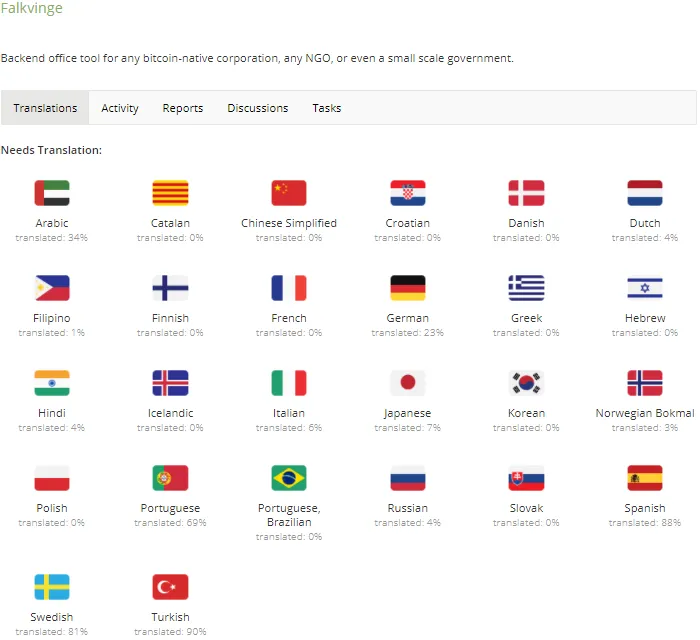Open the Arabic language link
700x640 pixels.
click(x=52, y=223)
